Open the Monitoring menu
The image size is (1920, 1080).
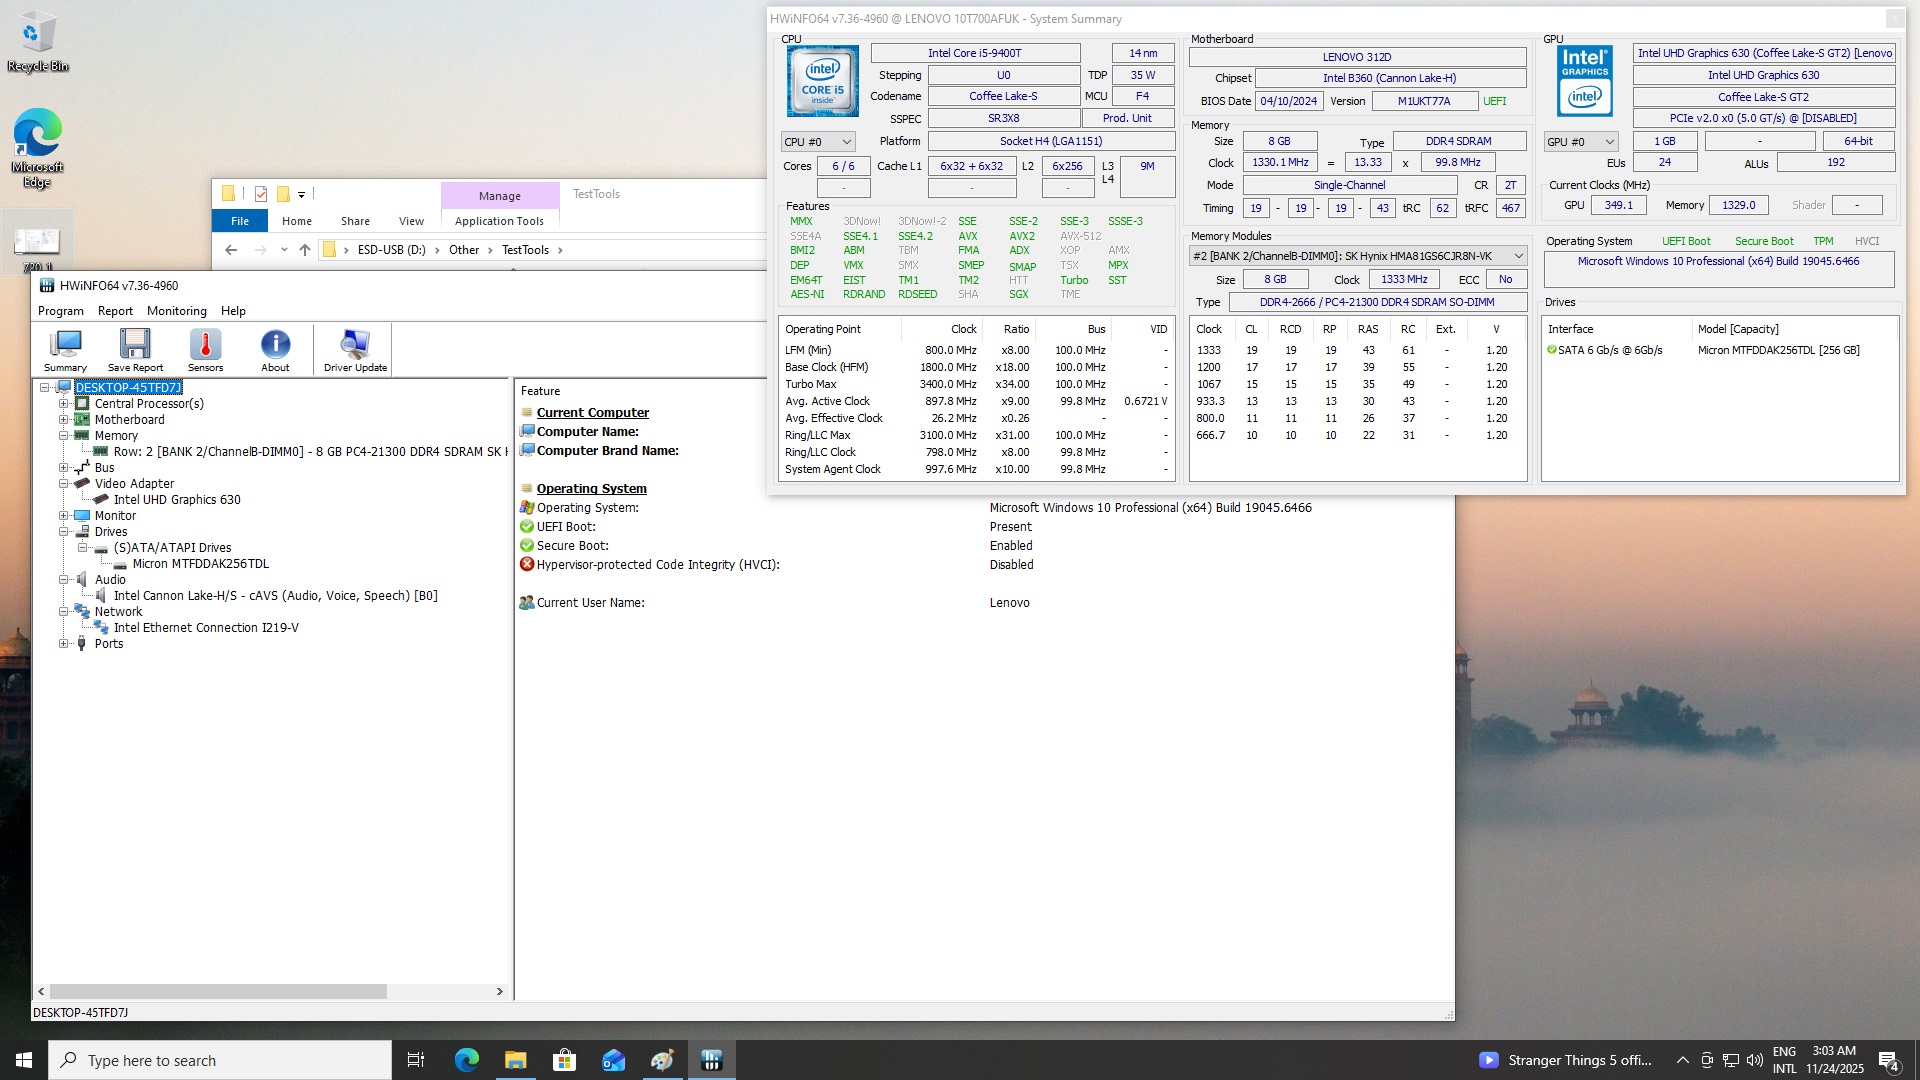click(176, 311)
